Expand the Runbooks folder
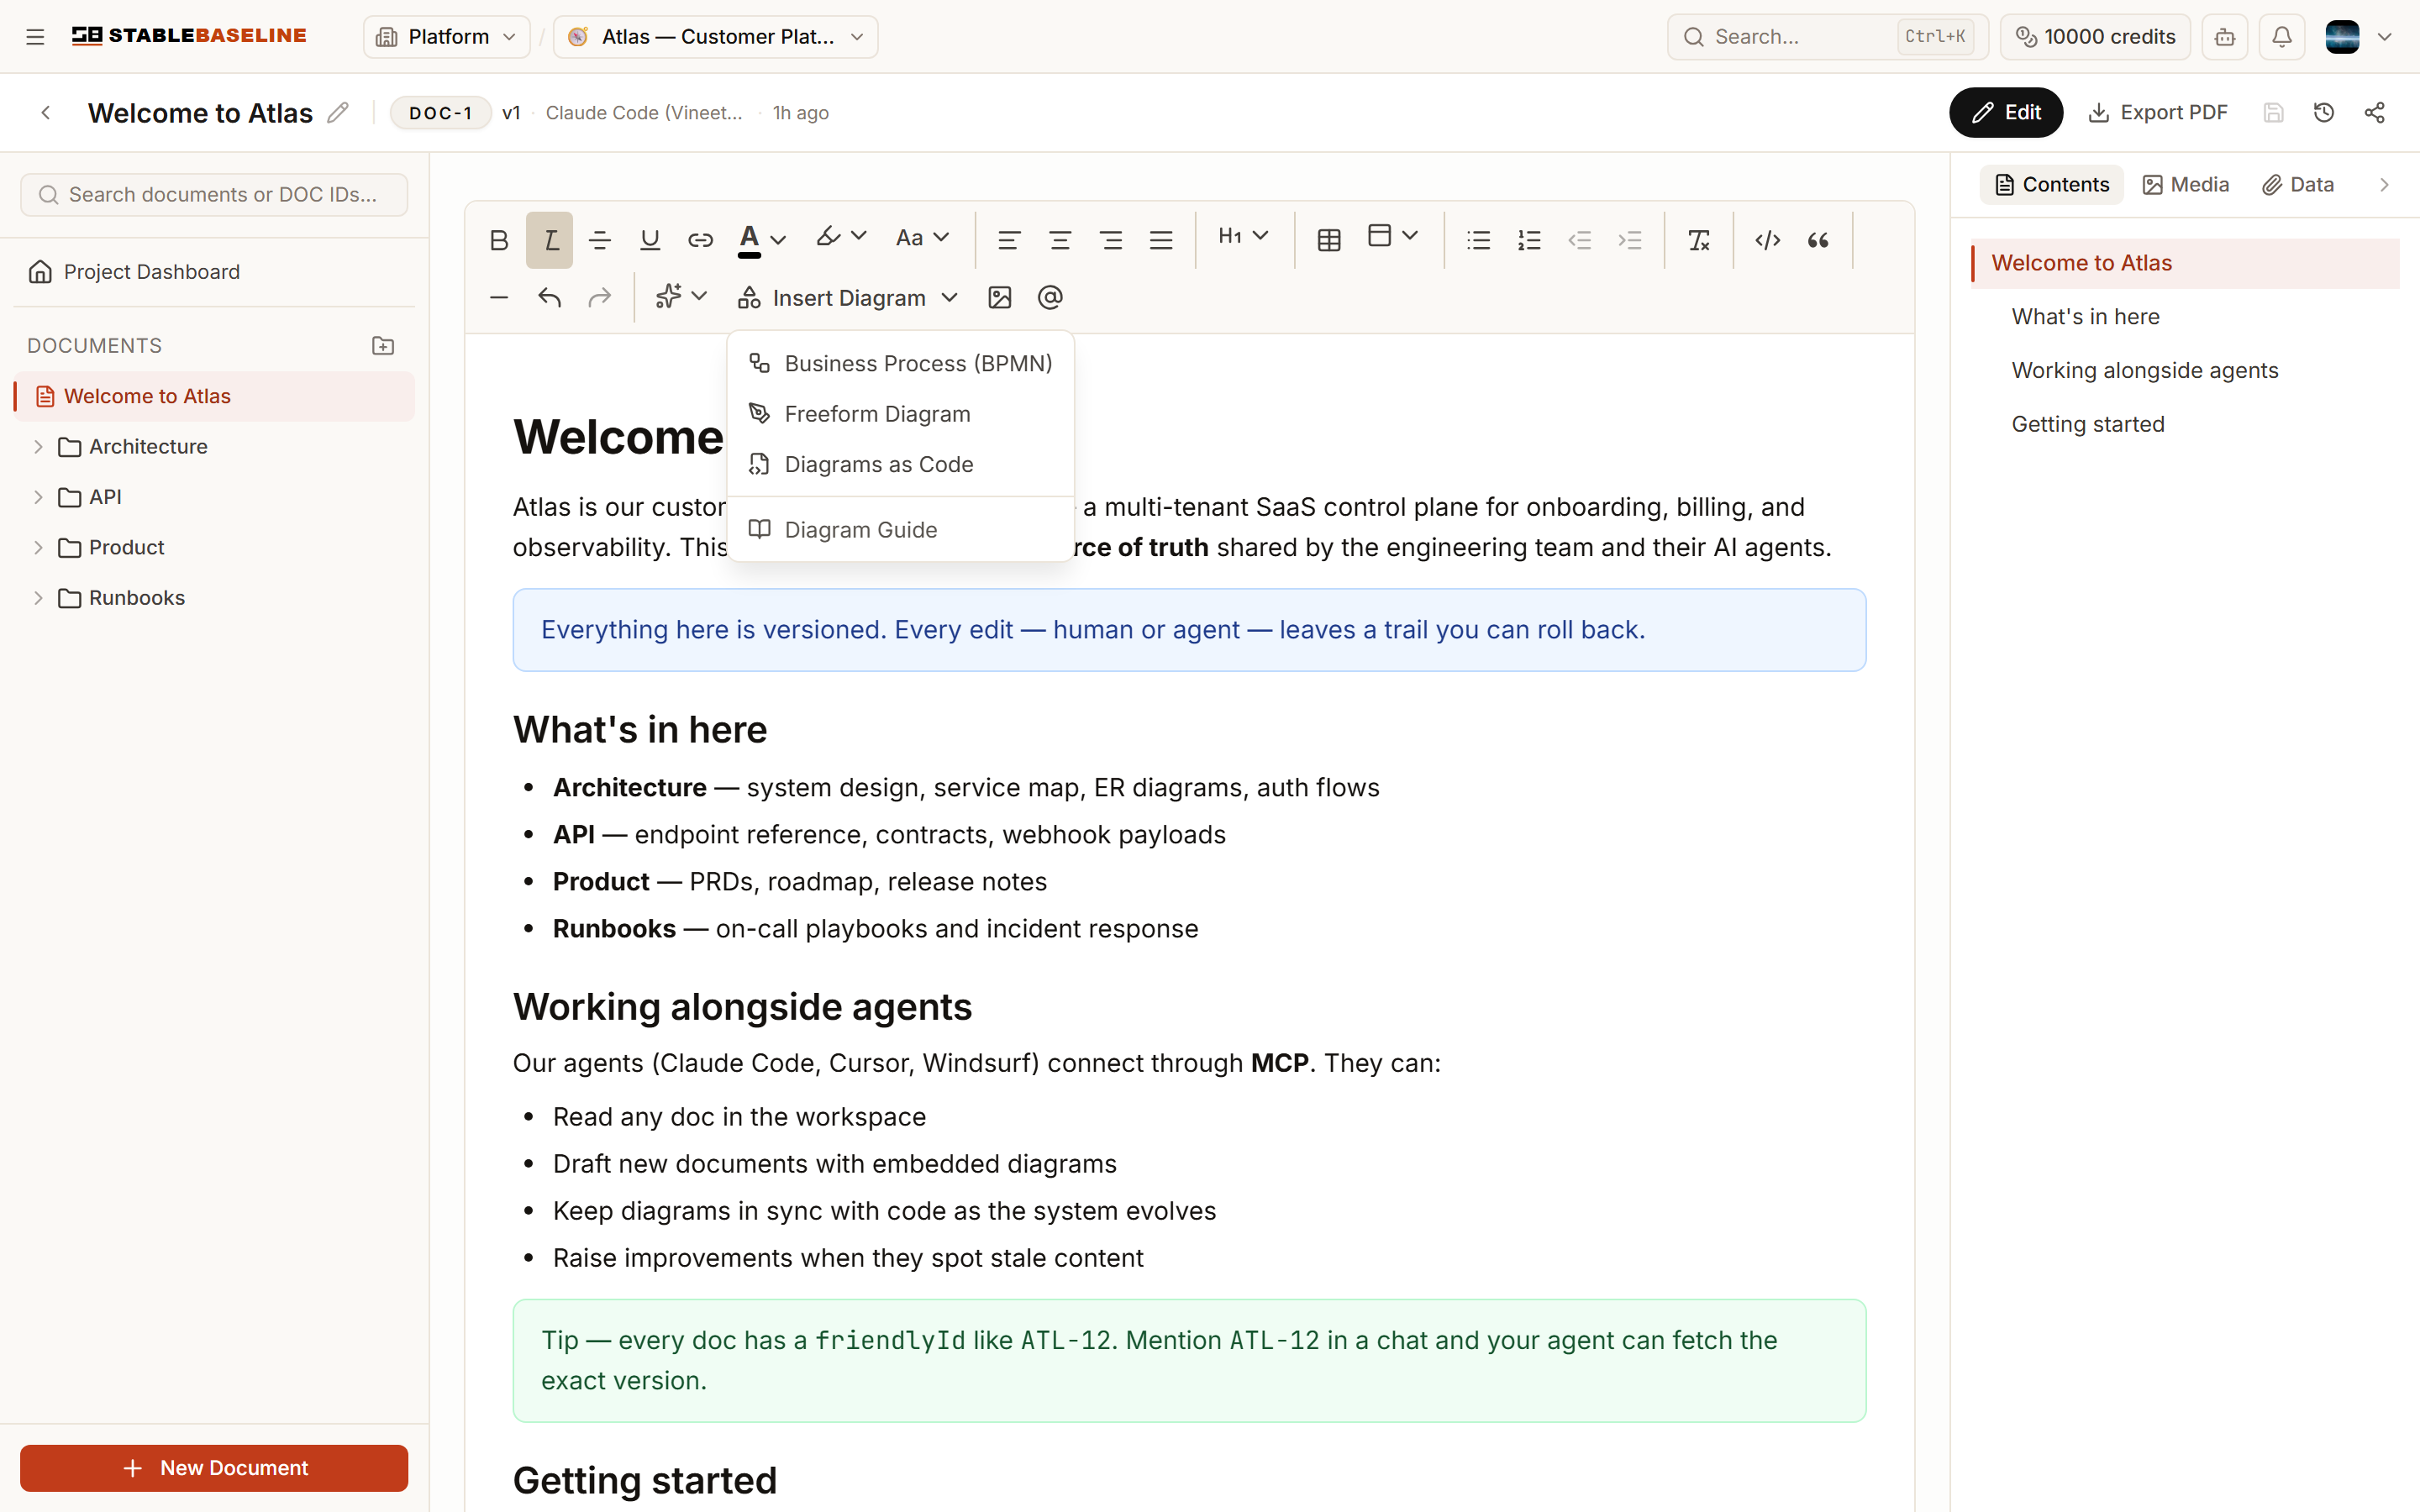Viewport: 2420px width, 1512px height. [x=38, y=598]
